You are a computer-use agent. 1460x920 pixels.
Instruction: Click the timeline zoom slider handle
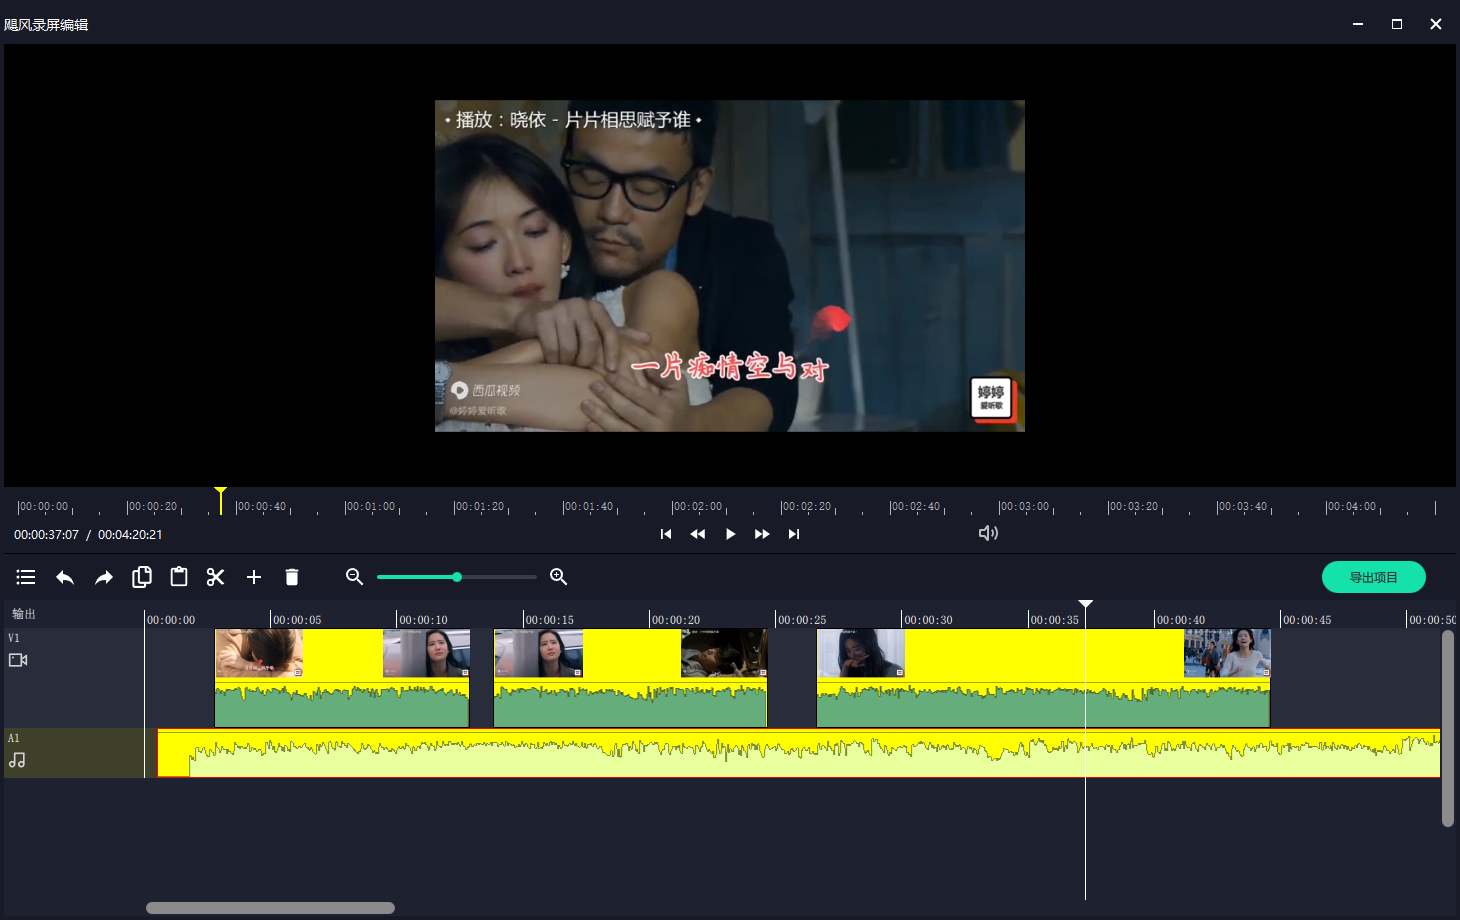(457, 577)
